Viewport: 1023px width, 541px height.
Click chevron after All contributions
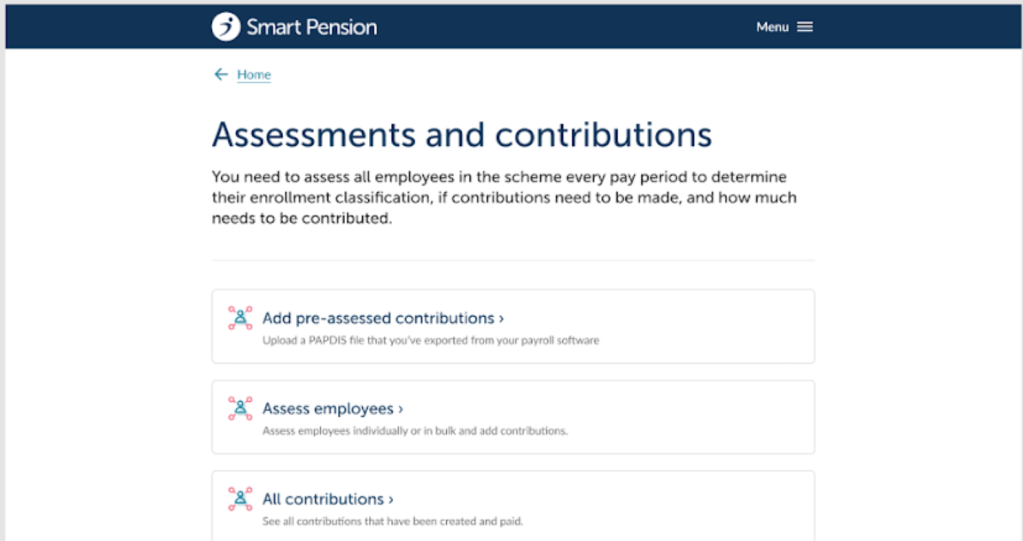click(x=391, y=499)
